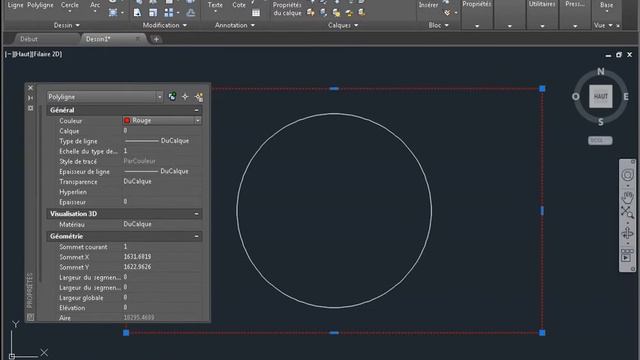Select the Cercle drawing tool
Viewport: 640px width, 360px height.
tap(69, 5)
